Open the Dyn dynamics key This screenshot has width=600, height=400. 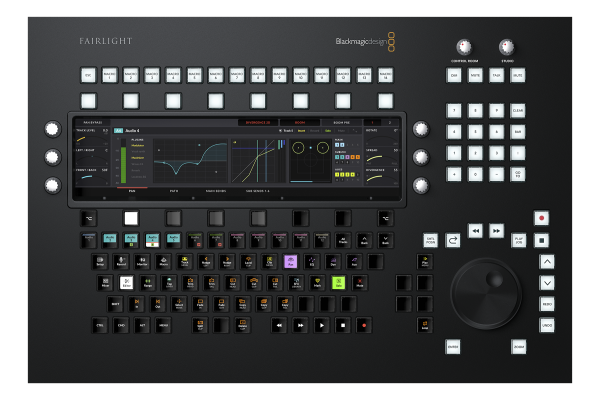point(333,261)
